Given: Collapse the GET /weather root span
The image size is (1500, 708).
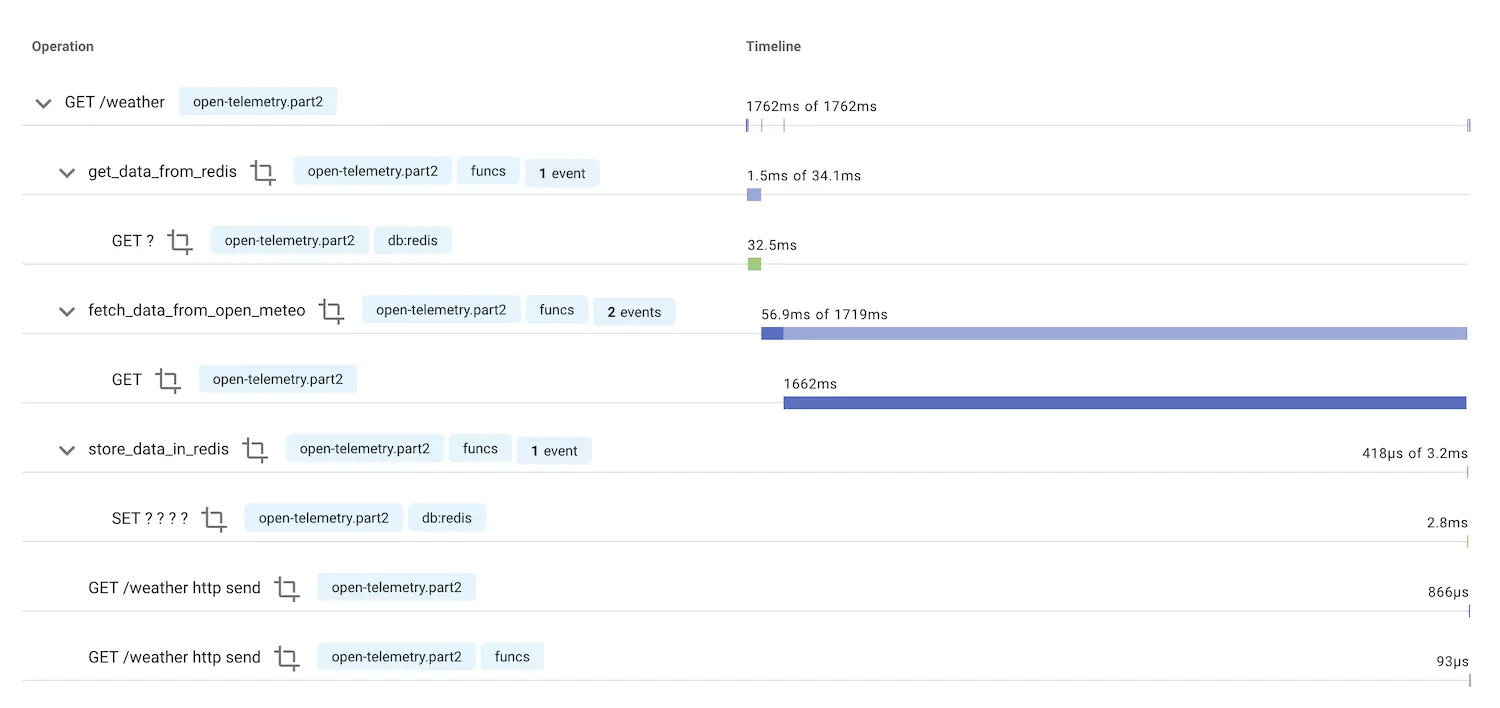Looking at the screenshot, I should point(43,103).
